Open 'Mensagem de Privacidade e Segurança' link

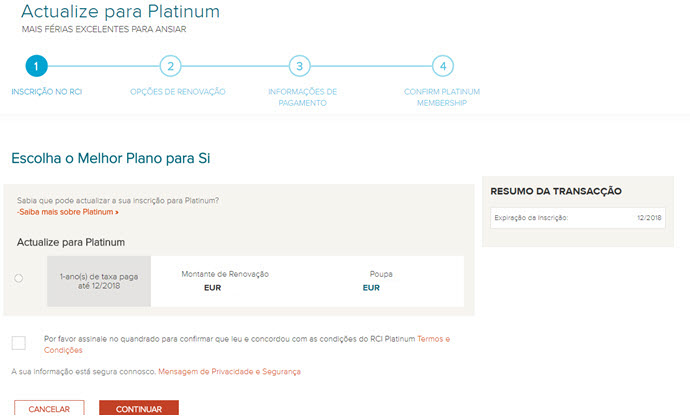[x=229, y=372]
